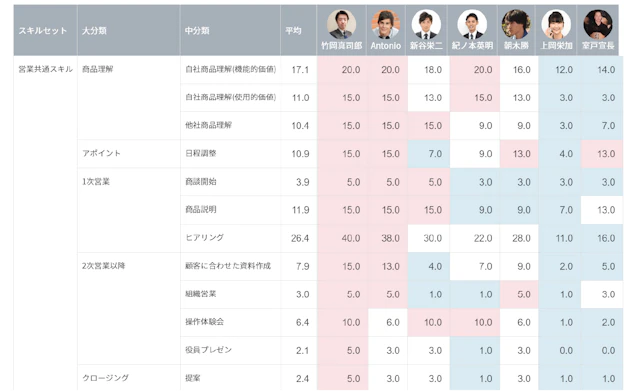The height and width of the screenshot is (391, 624).
Task: Select 上岡栄加's profile photo
Action: (556, 24)
